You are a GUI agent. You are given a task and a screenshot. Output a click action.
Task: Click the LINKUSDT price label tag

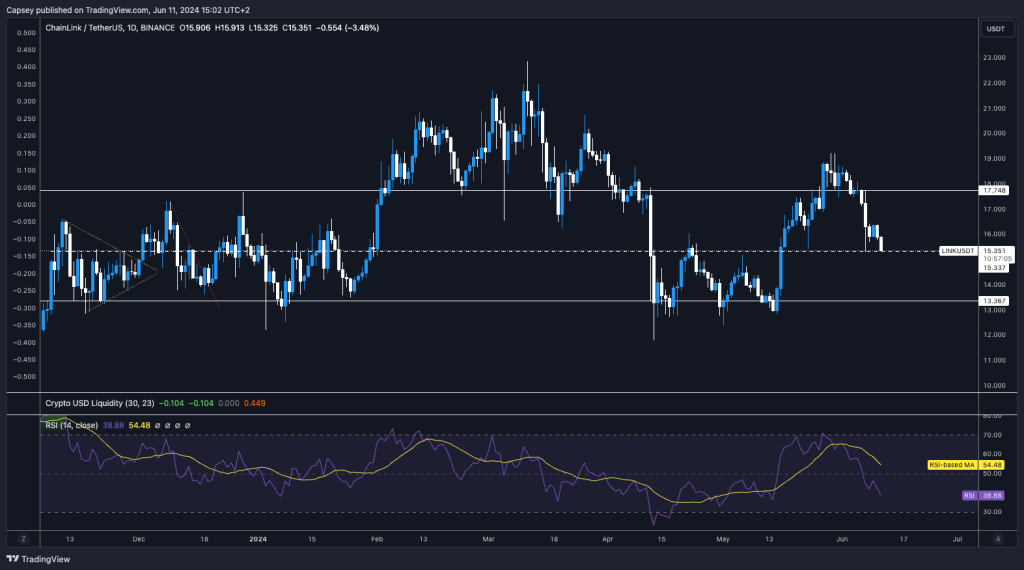point(958,250)
